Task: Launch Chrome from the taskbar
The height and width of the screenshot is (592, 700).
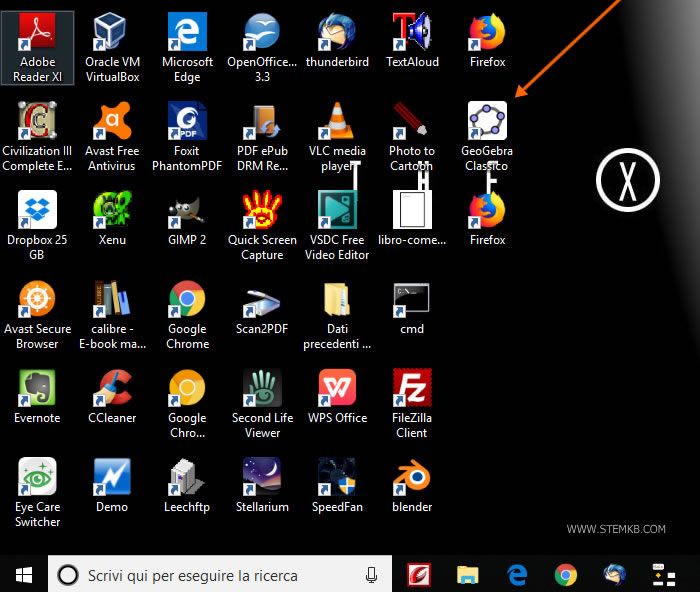Action: pyautogui.click(x=566, y=575)
